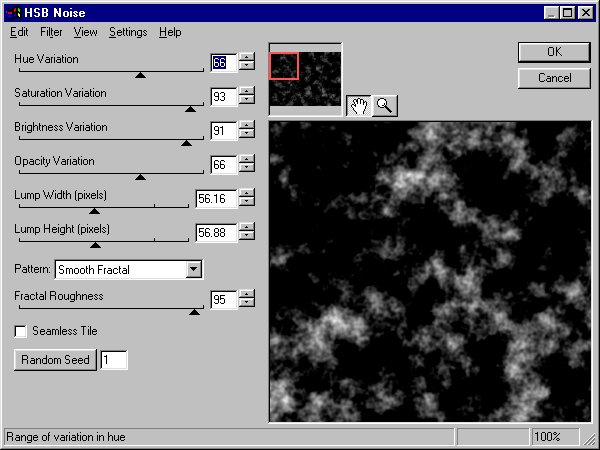Open the Filter menu

(x=51, y=32)
